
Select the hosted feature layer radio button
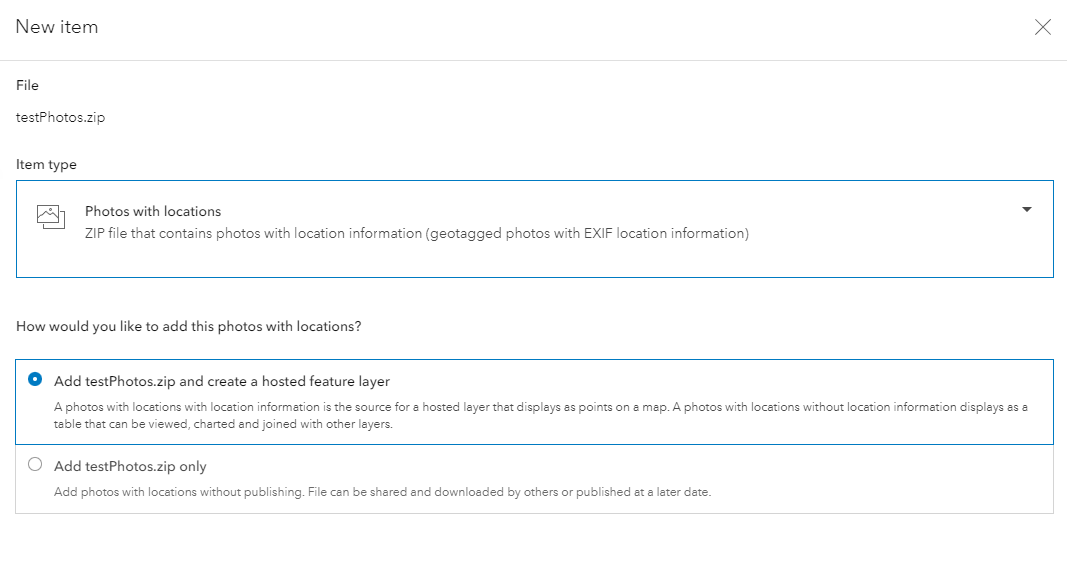coord(35,379)
